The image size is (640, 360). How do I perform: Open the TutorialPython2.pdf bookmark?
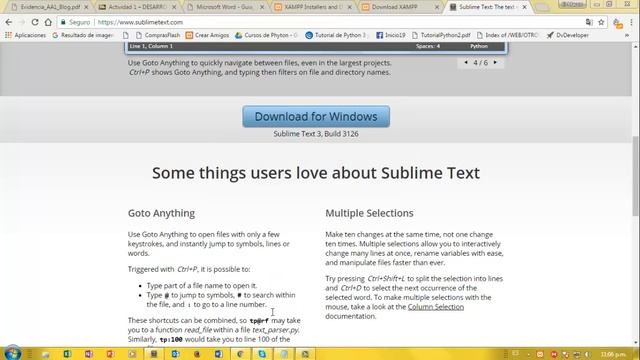click(x=441, y=35)
